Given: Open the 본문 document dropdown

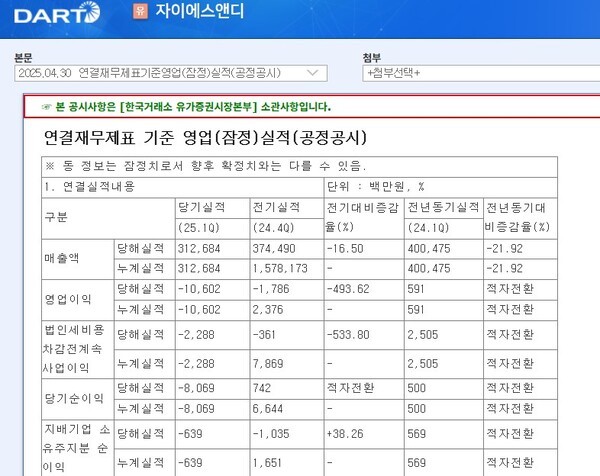Looking at the screenshot, I should pos(171,73).
